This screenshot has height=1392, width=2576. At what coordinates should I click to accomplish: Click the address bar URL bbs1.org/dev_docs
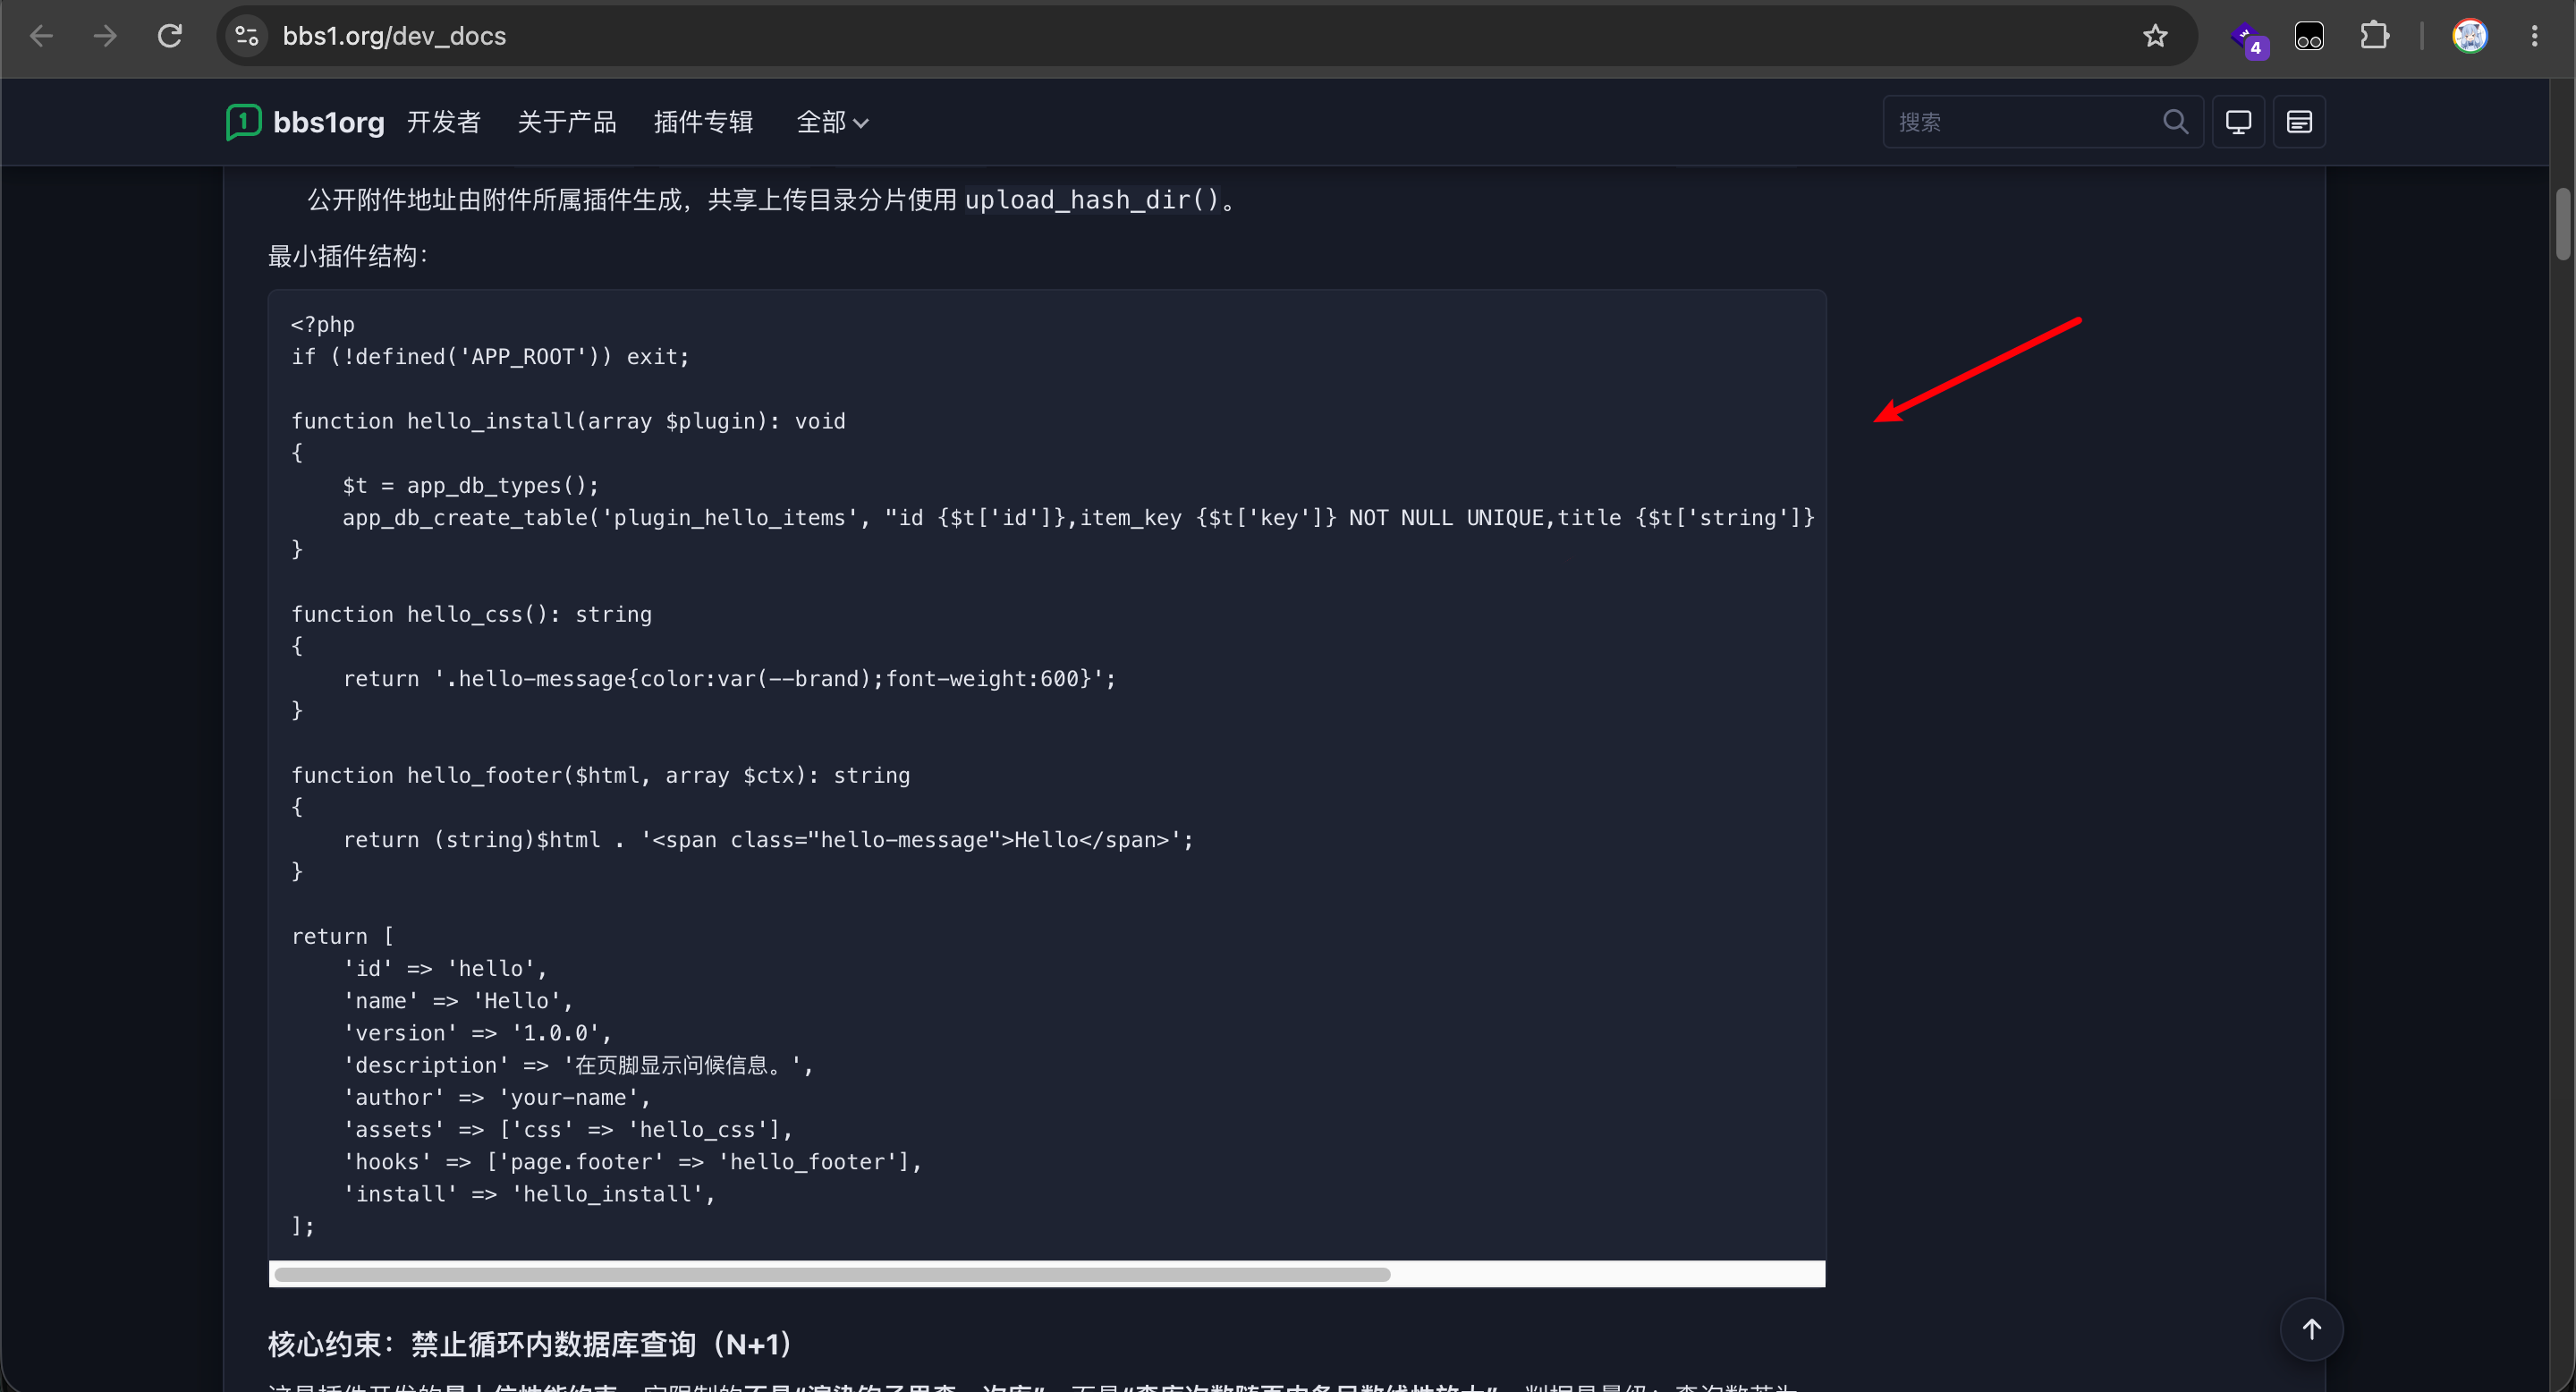(x=394, y=36)
